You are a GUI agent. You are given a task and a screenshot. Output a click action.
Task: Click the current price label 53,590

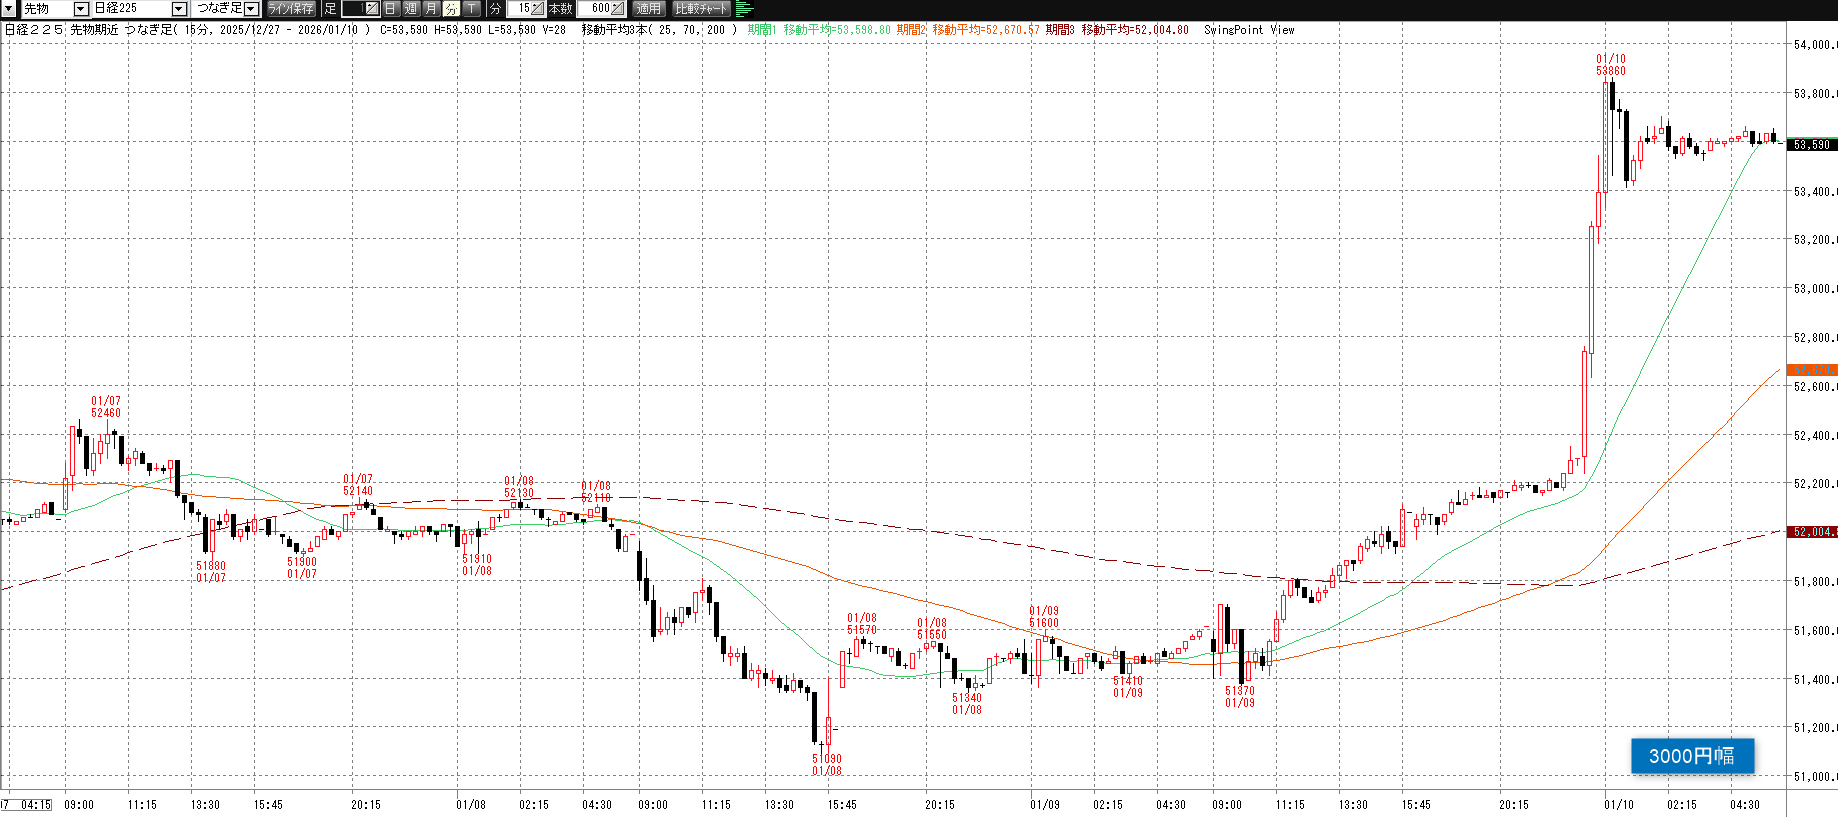click(x=1811, y=145)
